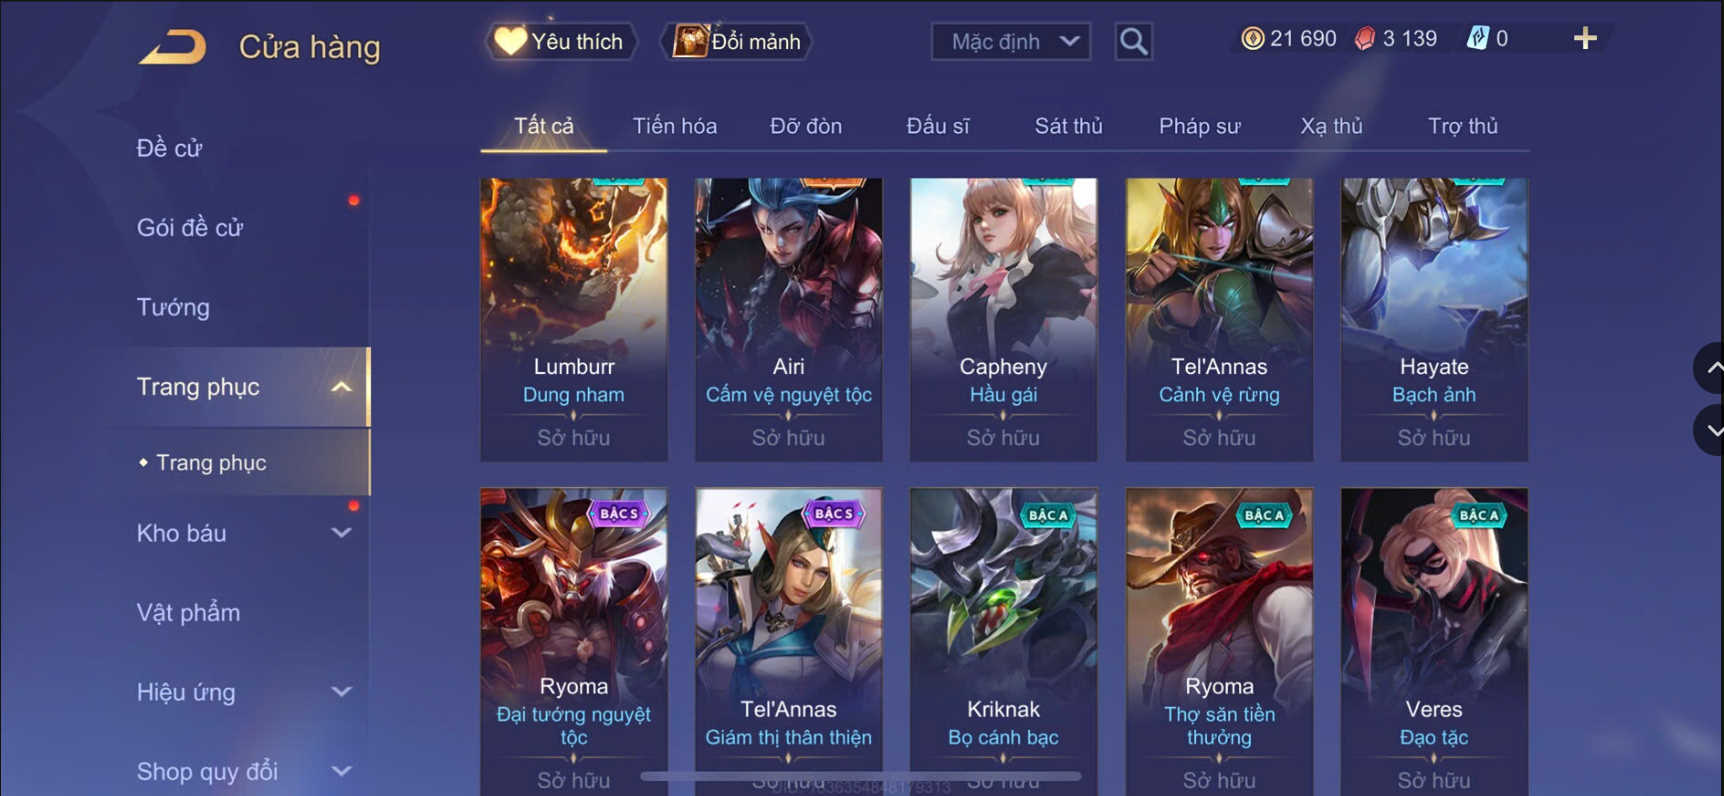Open the Mặc định sort dropdown
The width and height of the screenshot is (1724, 796).
[1011, 42]
